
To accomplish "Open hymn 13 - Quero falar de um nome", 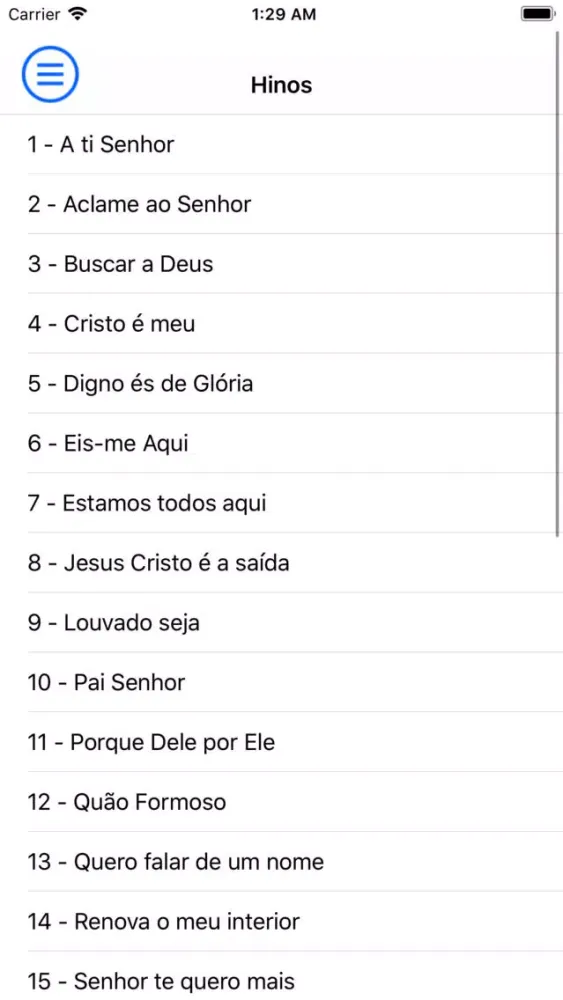I will pyautogui.click(x=281, y=862).
